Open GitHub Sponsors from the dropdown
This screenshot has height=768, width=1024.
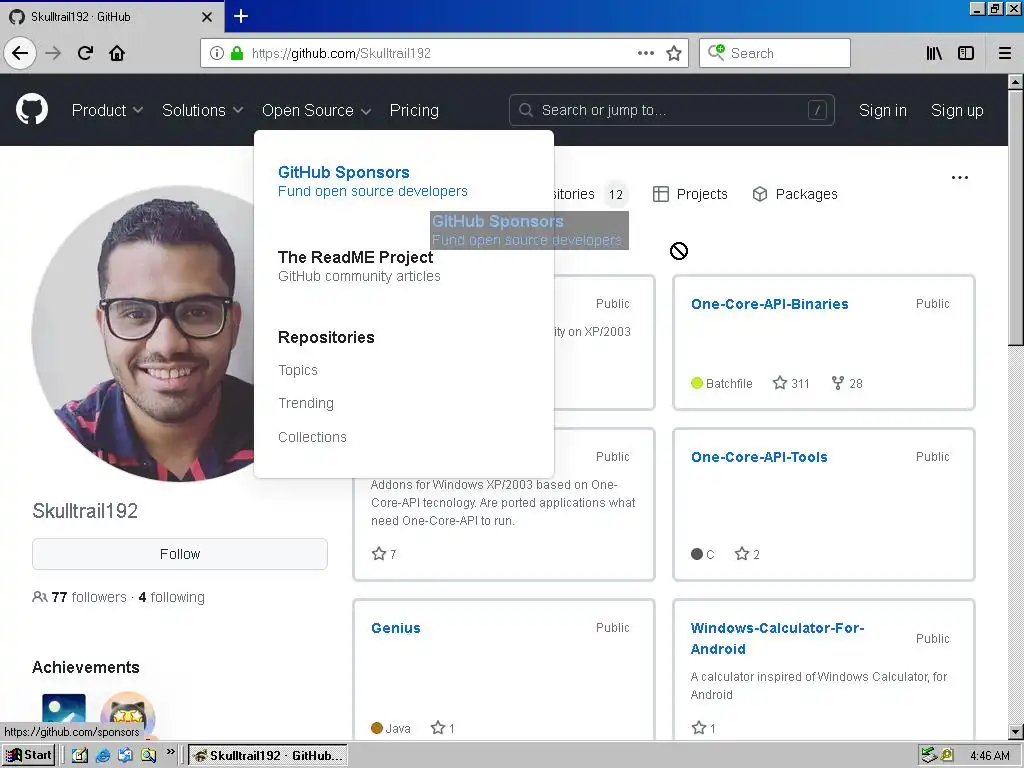tap(373, 181)
